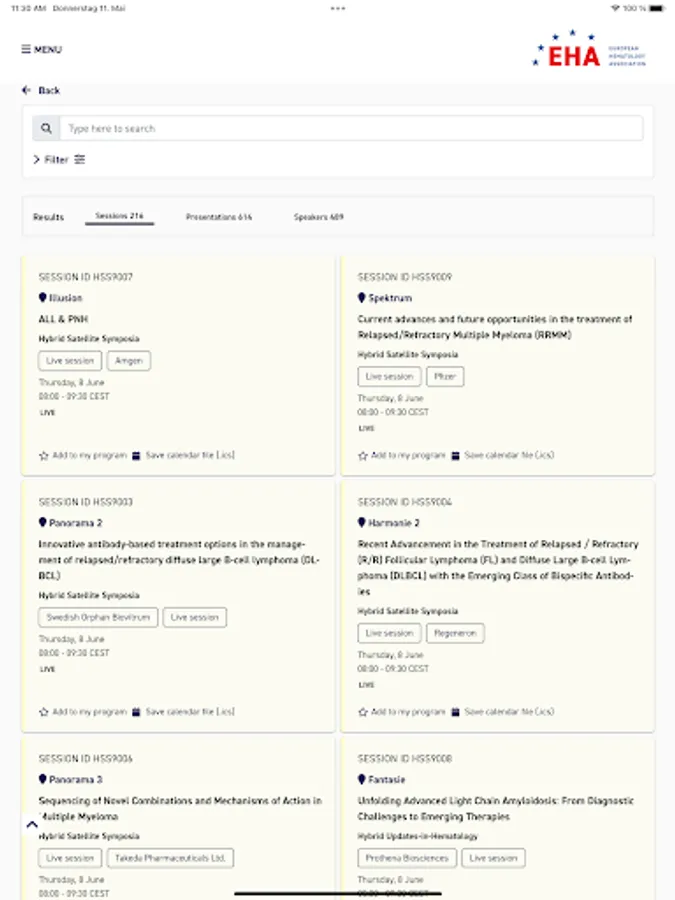Click the search magnifier icon
The width and height of the screenshot is (675, 900).
coord(46,129)
